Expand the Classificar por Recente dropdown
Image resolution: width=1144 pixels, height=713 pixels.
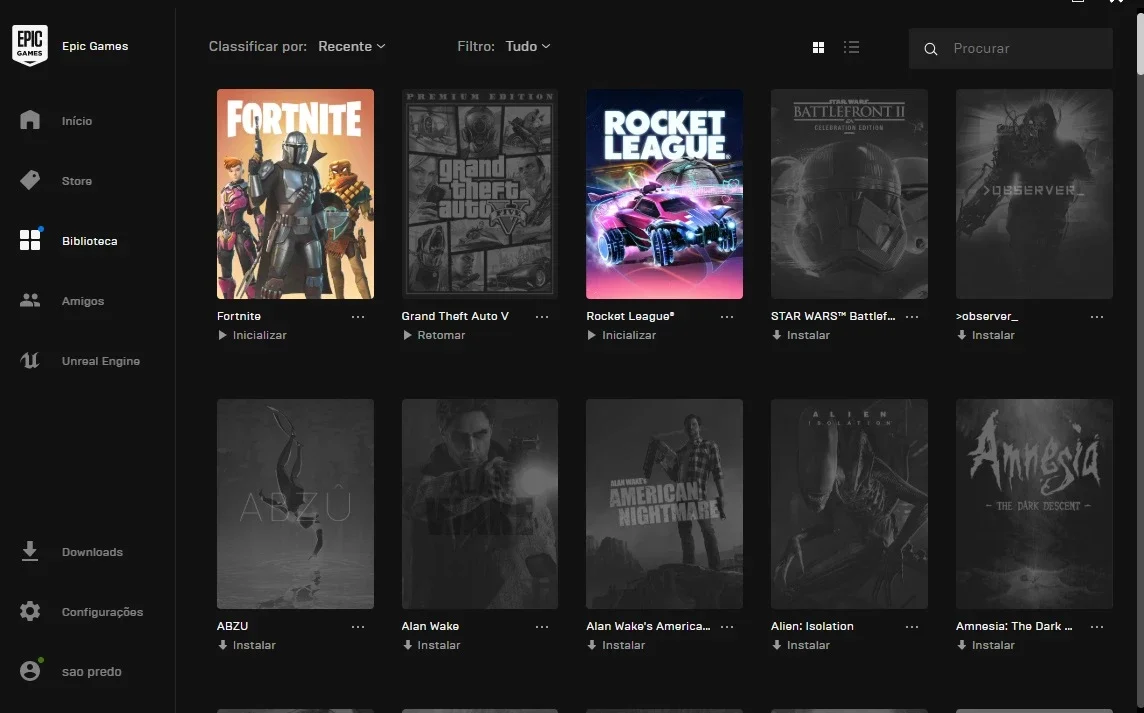click(352, 46)
